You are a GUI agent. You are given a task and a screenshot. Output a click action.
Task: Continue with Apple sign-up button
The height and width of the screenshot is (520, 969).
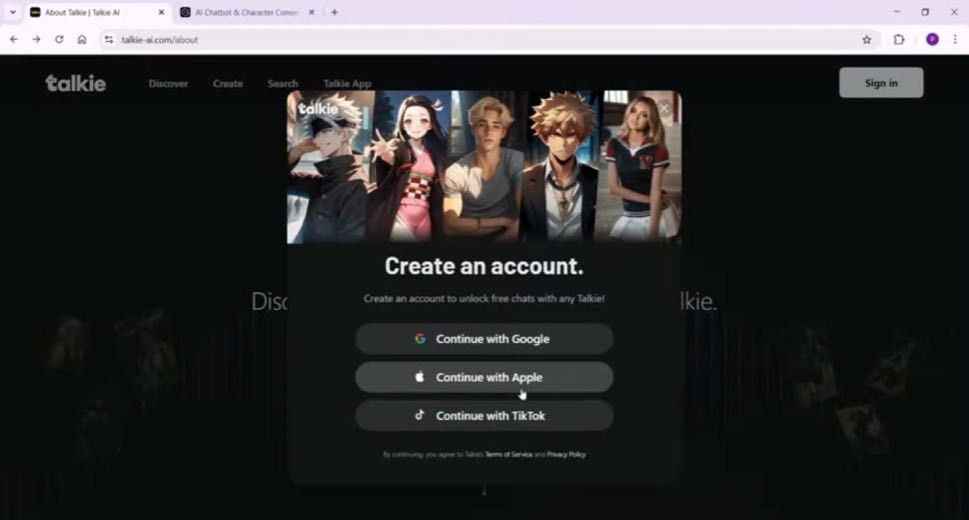pos(484,377)
